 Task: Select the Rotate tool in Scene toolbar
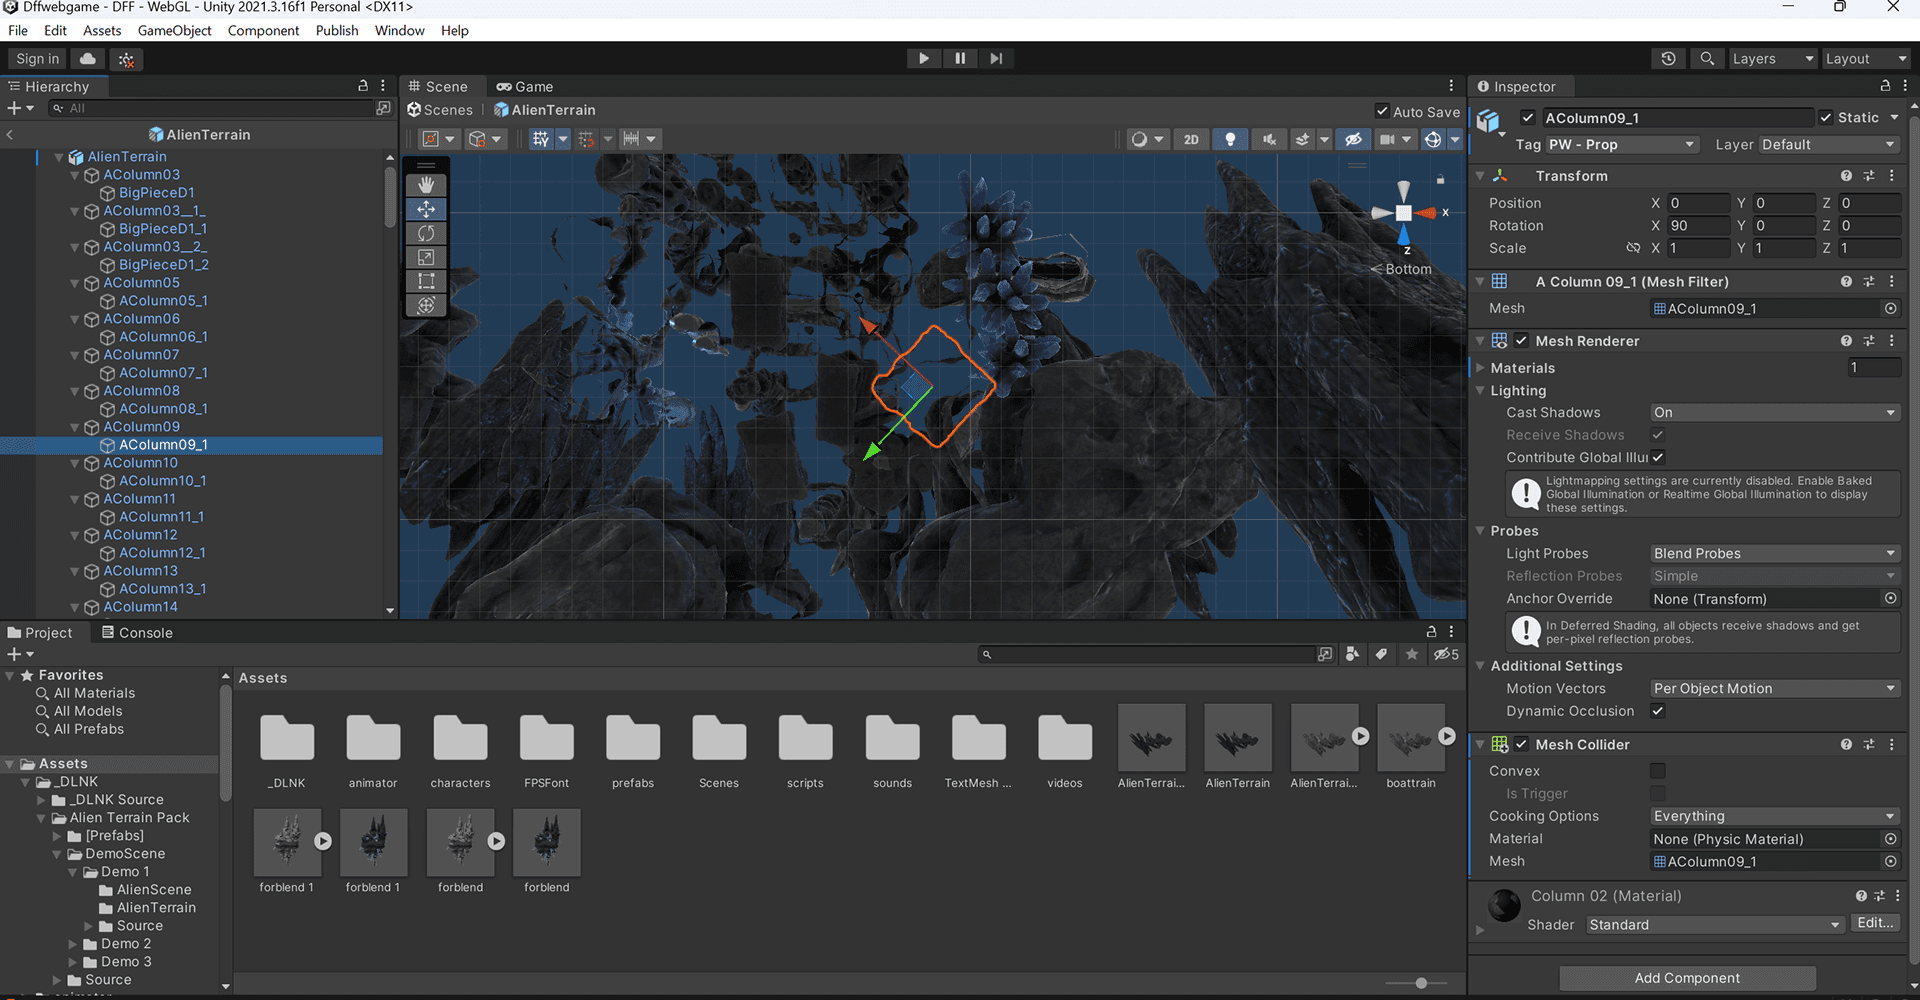pyautogui.click(x=426, y=233)
